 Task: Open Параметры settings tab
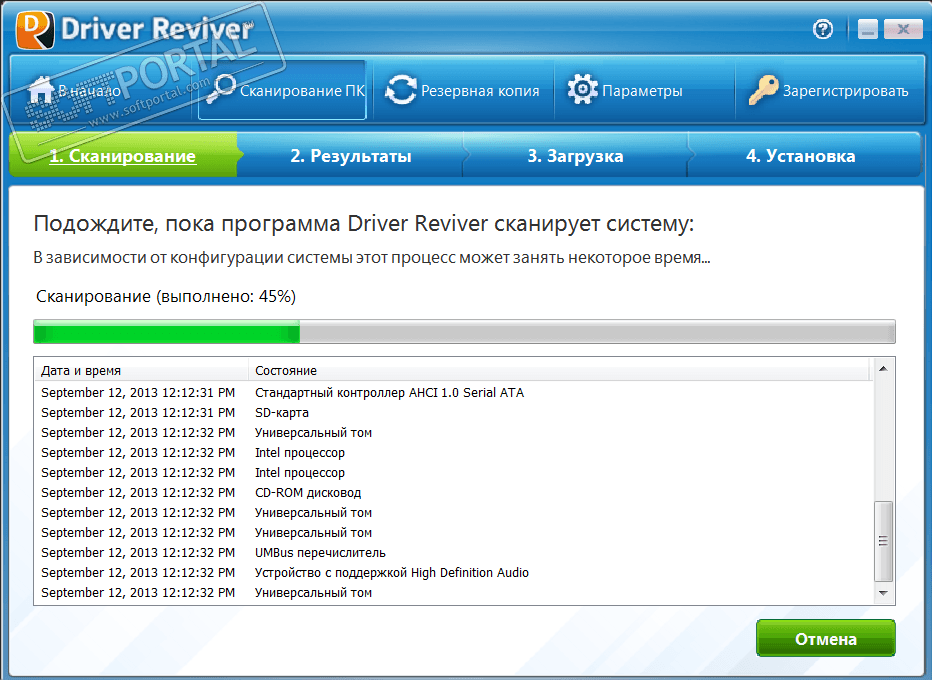point(644,90)
